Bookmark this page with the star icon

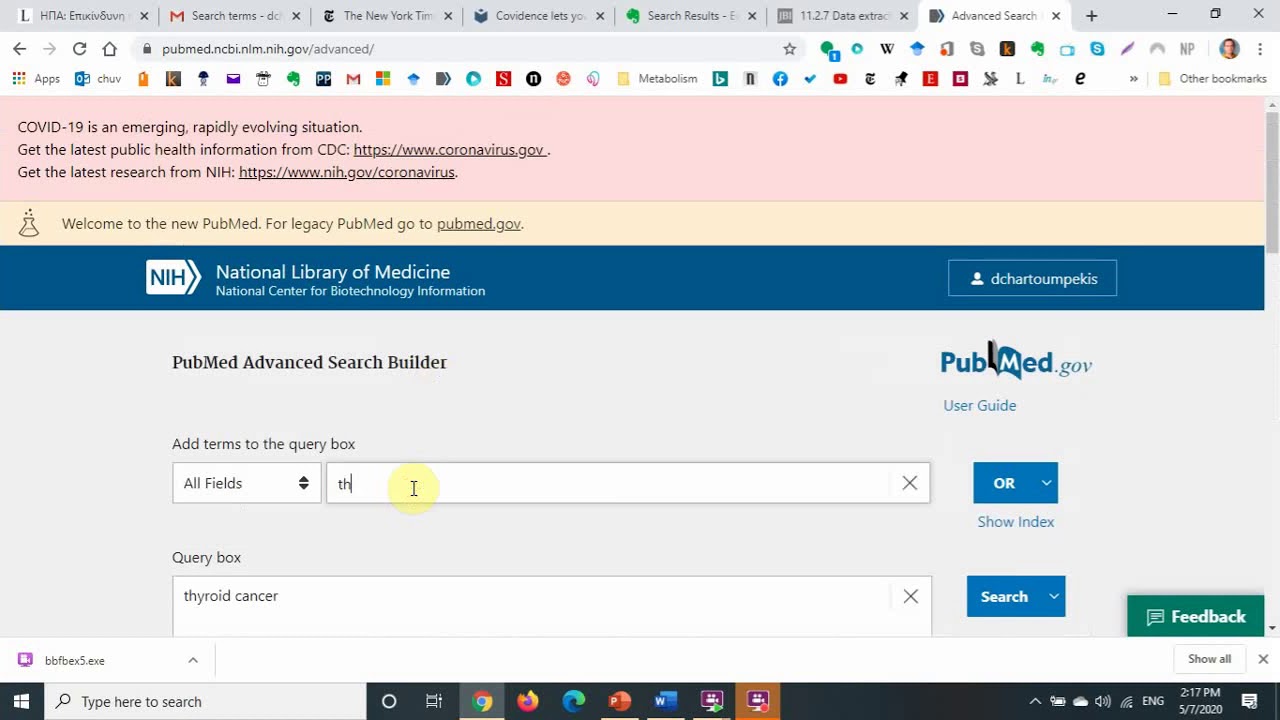click(789, 49)
